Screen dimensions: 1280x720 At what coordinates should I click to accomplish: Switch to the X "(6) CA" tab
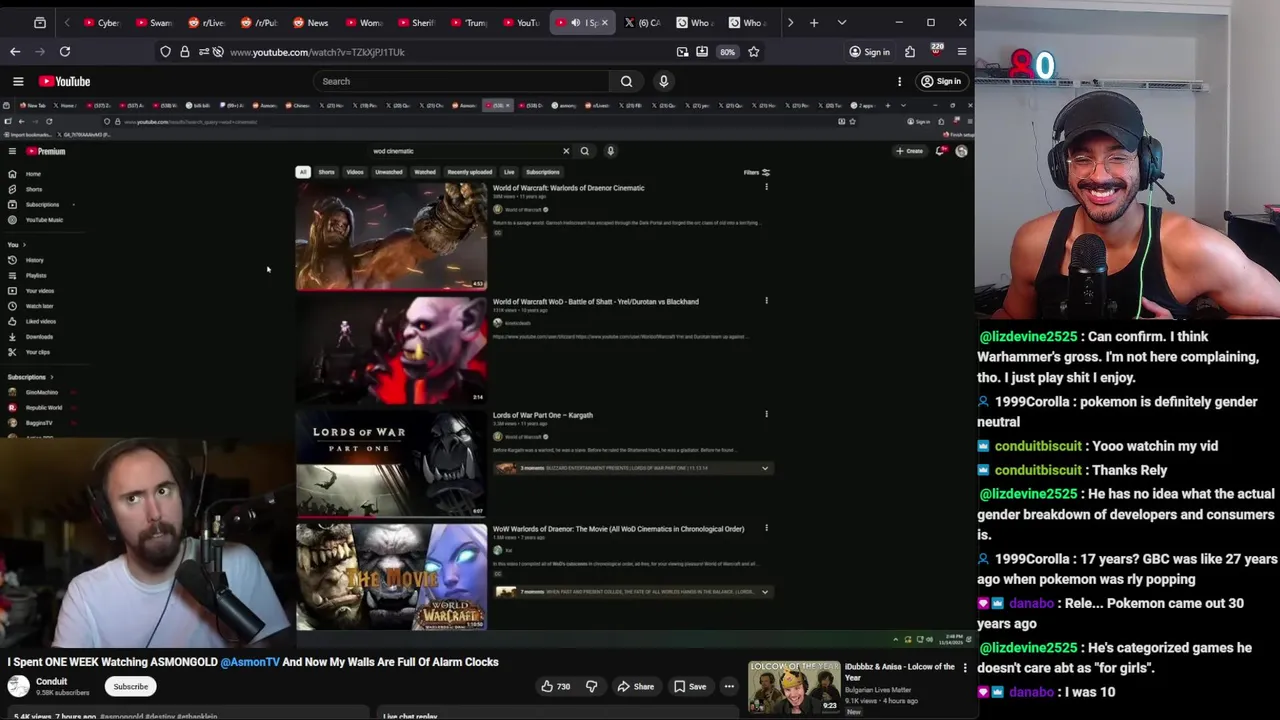[643, 22]
